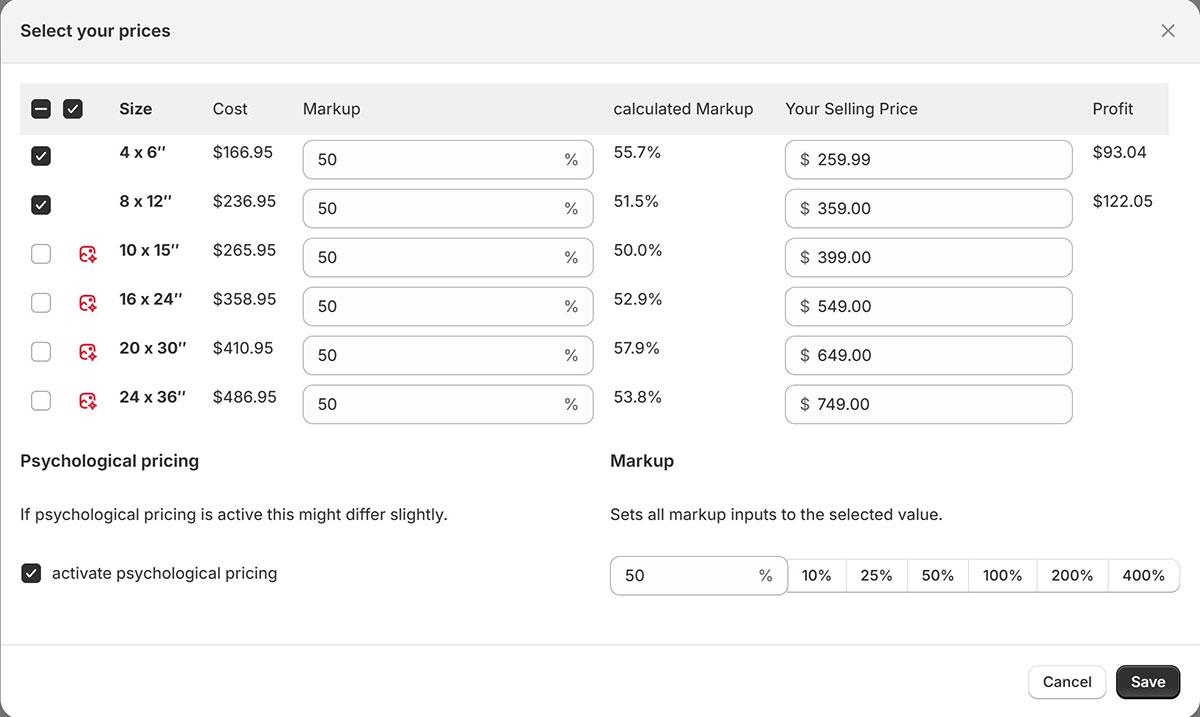Click the calculated Markup column header
This screenshot has width=1200, height=717.
pyautogui.click(x=683, y=109)
